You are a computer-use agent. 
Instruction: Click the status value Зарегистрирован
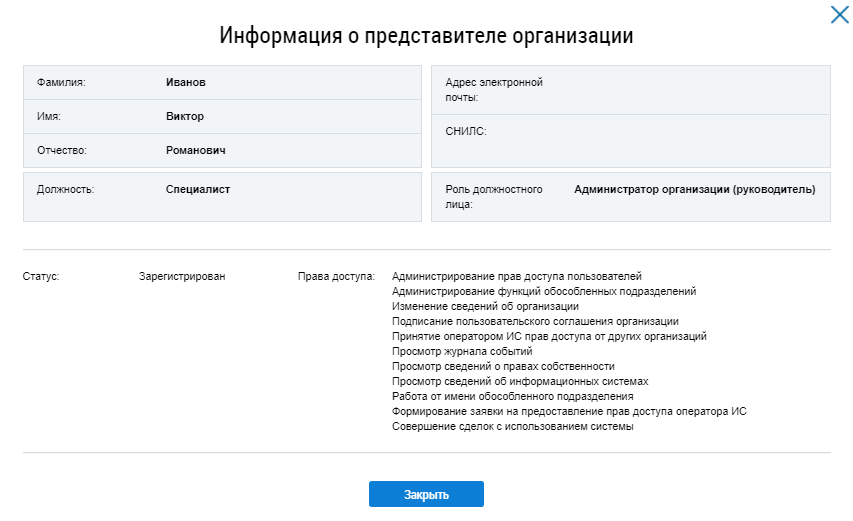[x=182, y=276]
